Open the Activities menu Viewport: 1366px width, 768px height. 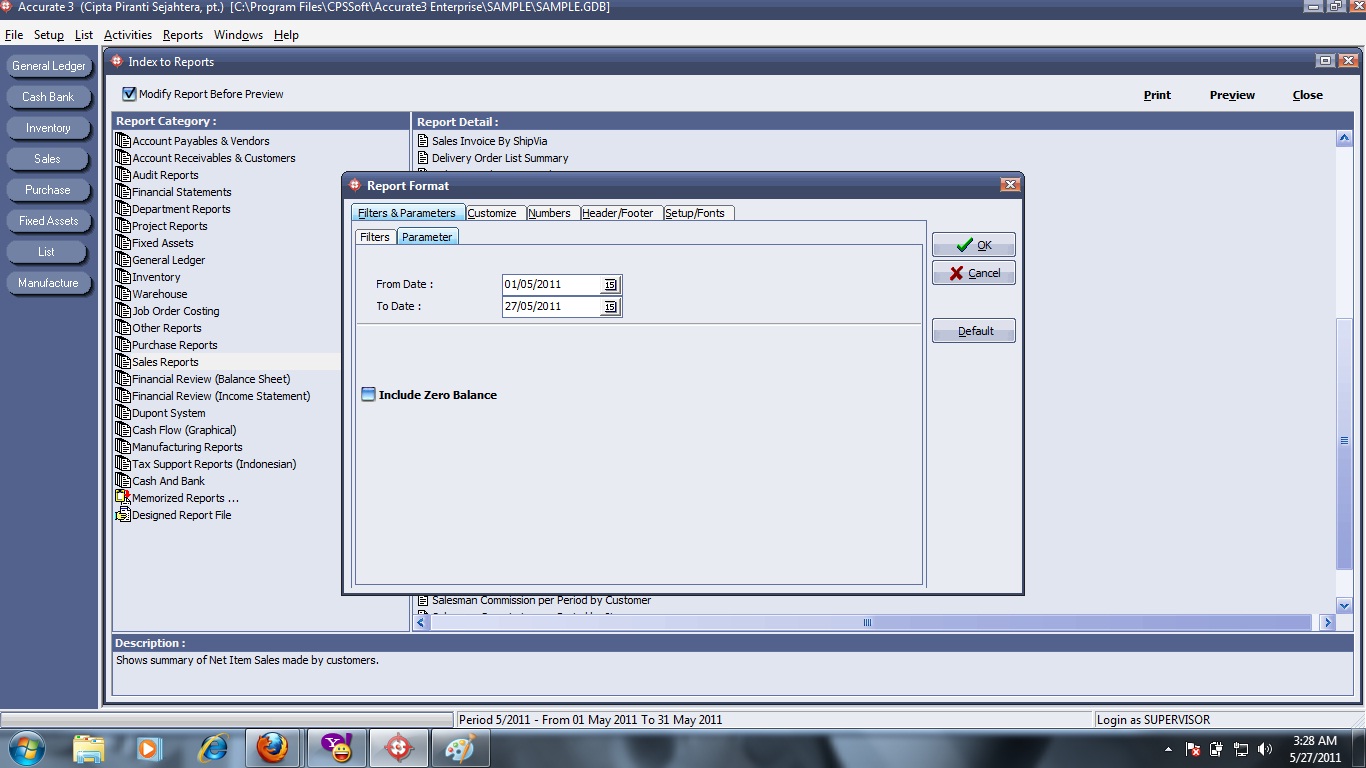click(127, 34)
